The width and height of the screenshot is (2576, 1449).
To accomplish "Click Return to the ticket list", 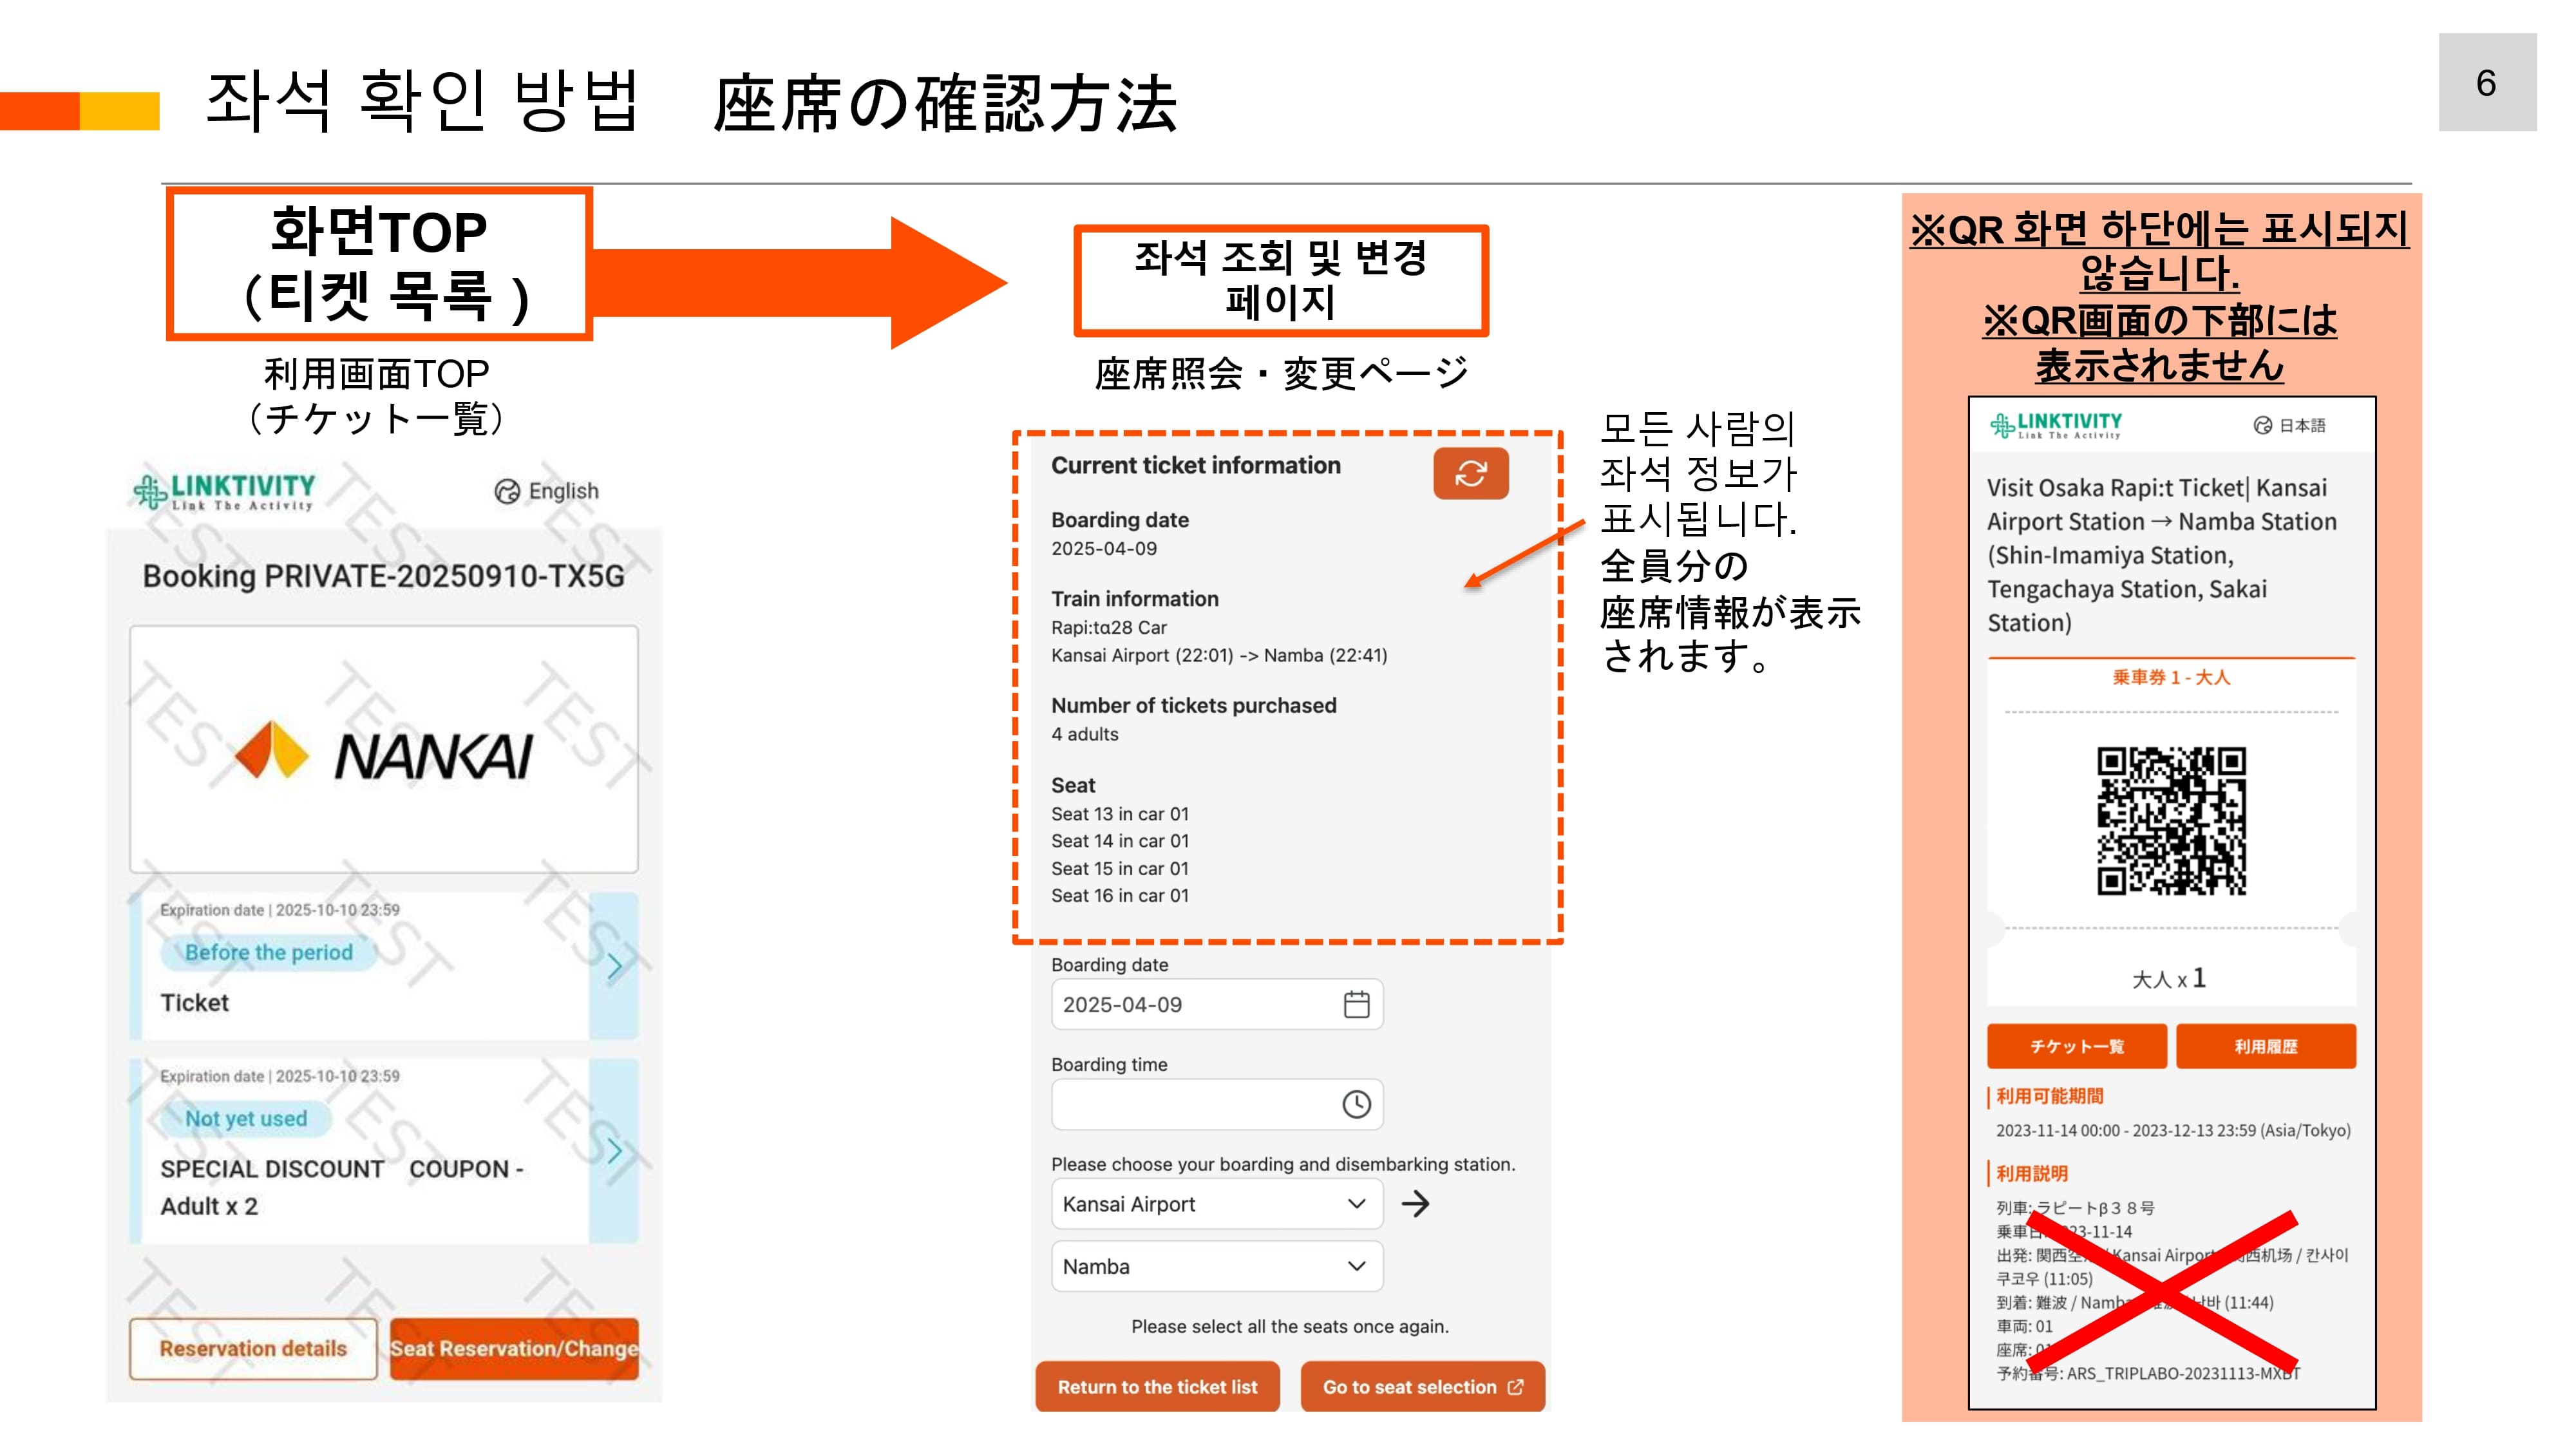I will 1157,1387.
